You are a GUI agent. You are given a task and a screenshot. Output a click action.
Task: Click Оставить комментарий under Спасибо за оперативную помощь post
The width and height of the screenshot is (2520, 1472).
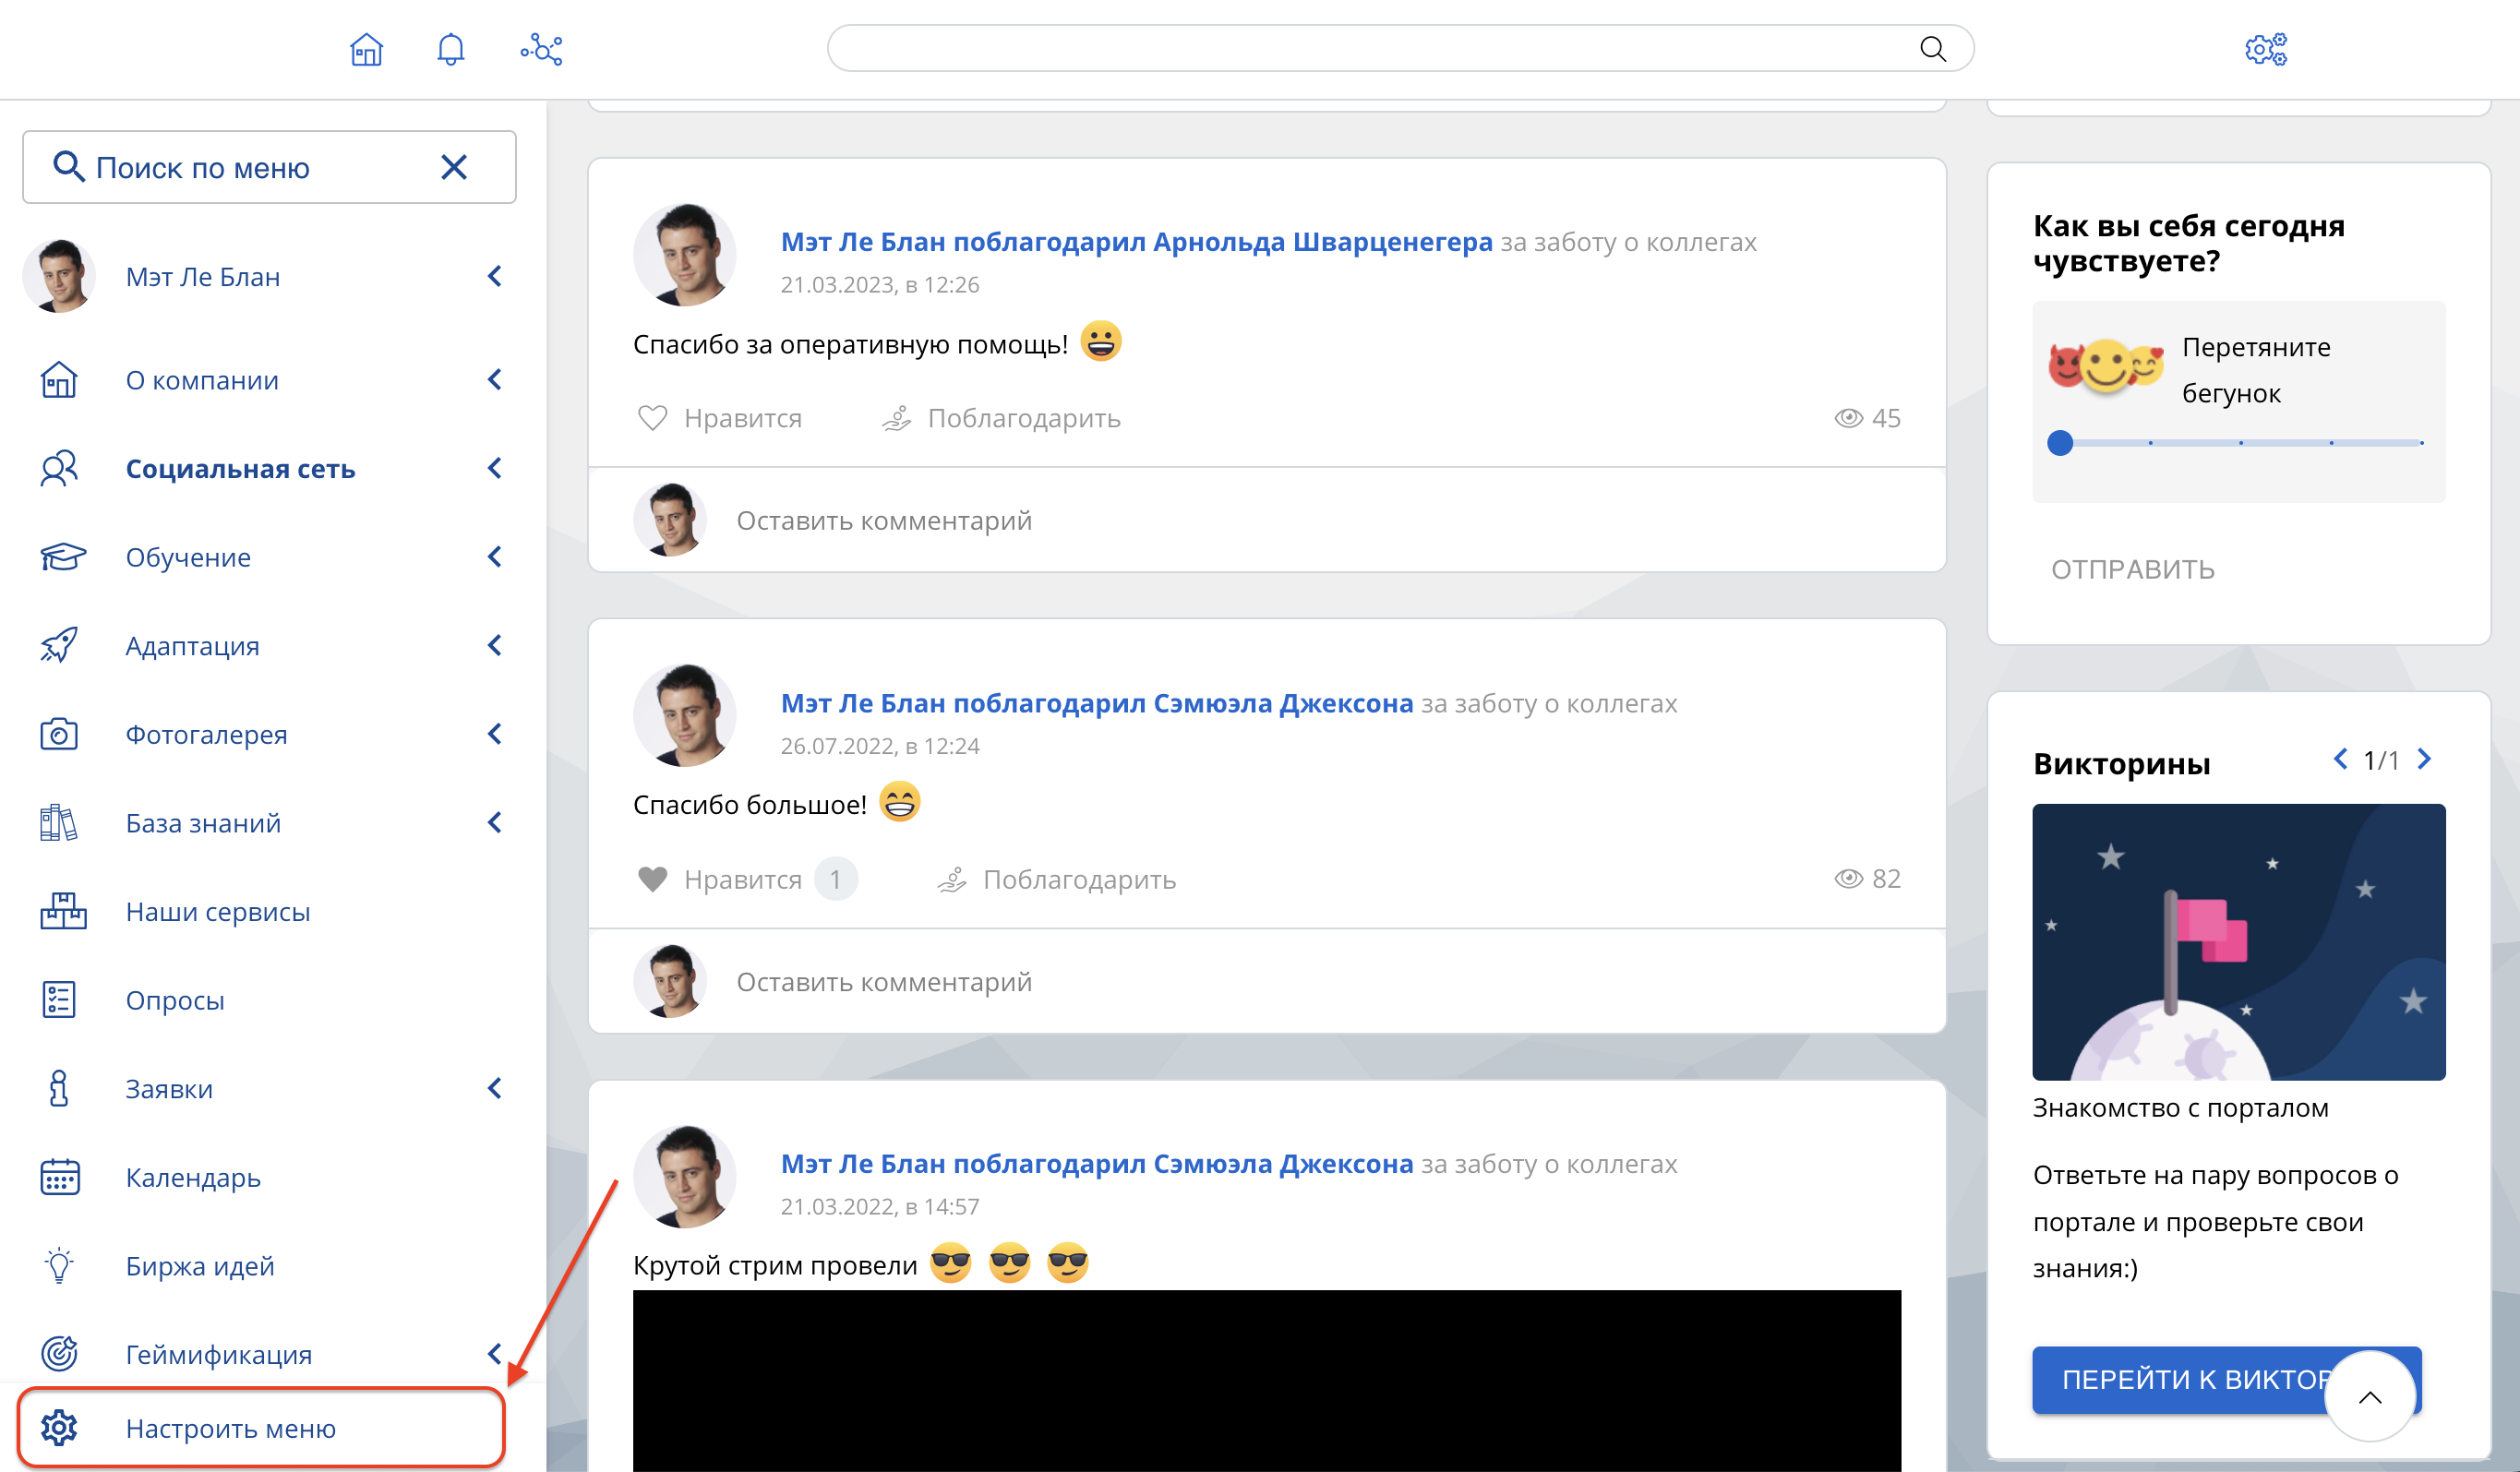(x=884, y=520)
